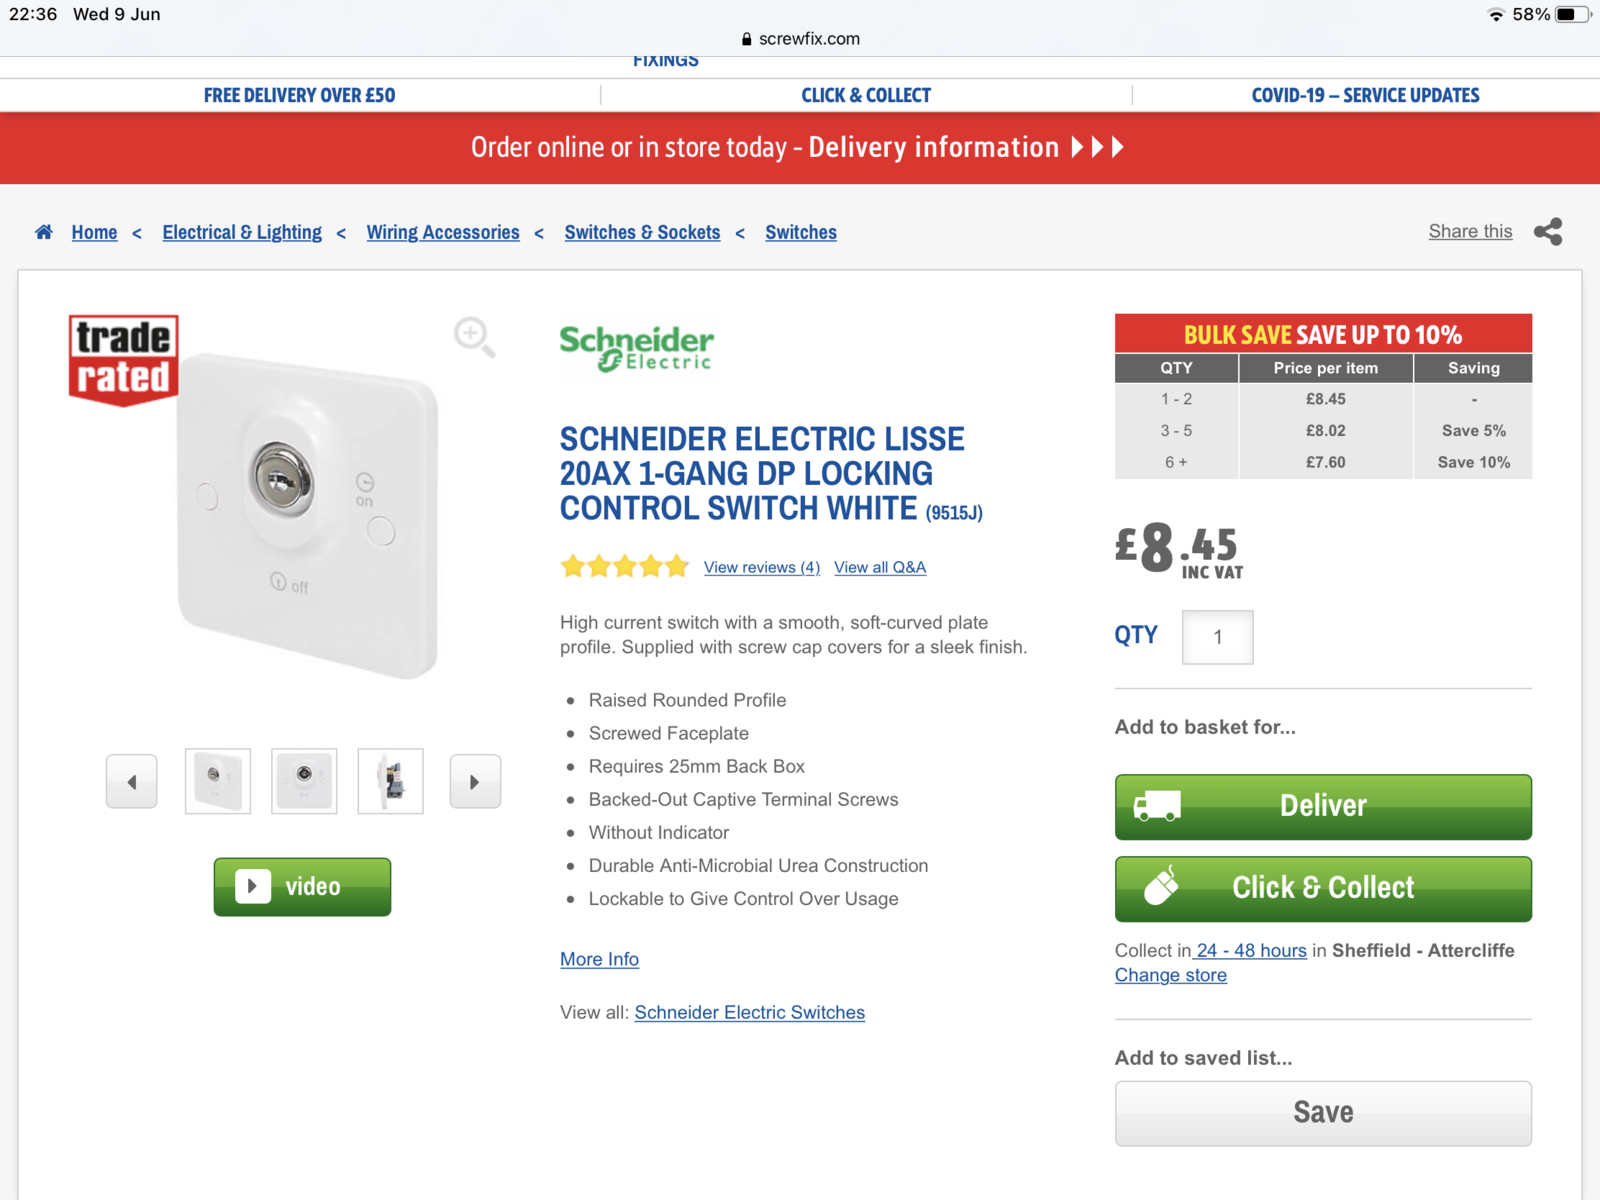Select the third product thumbnail
Image resolution: width=1600 pixels, height=1200 pixels.
tap(391, 781)
